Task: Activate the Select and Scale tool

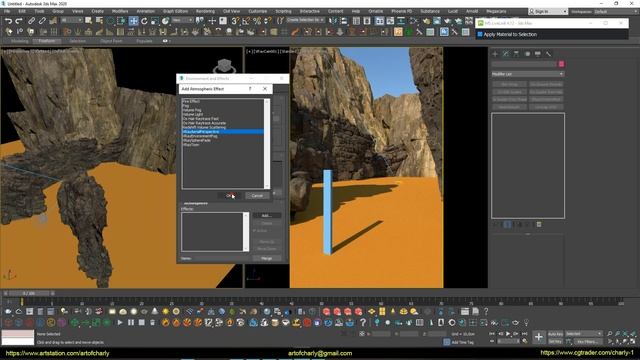Action: point(155,20)
